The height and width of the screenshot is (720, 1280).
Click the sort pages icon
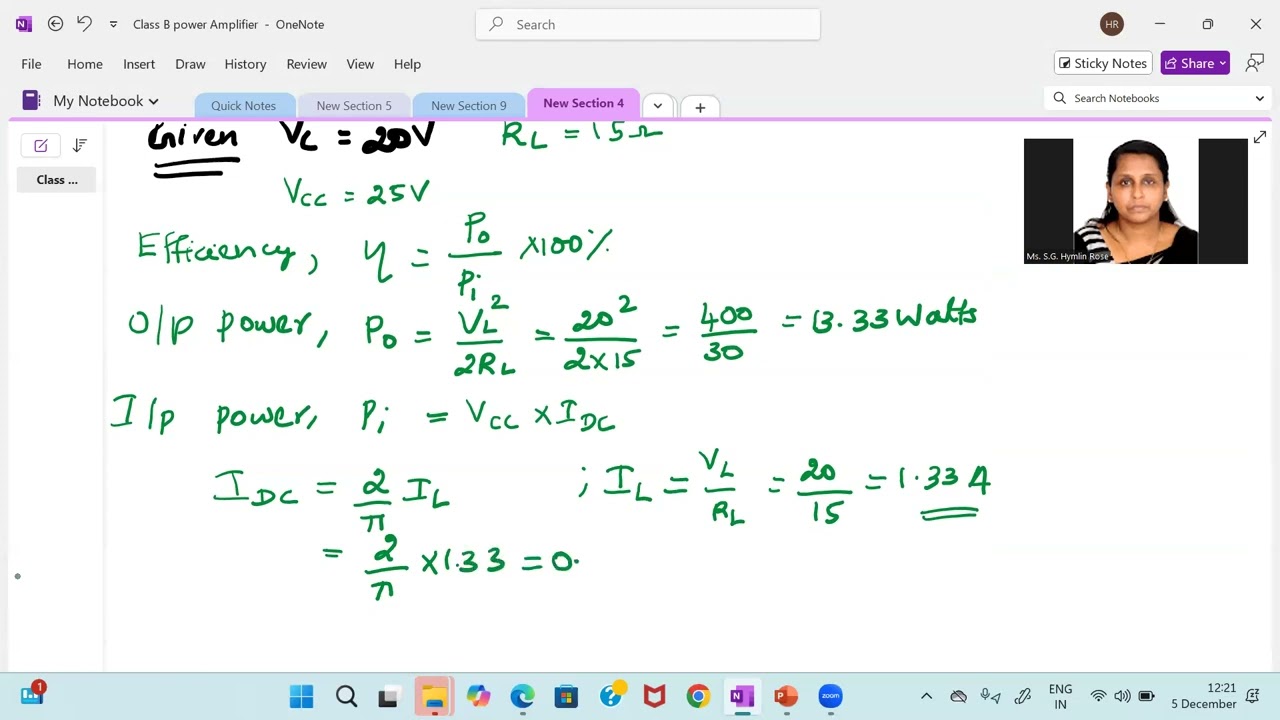[80, 146]
